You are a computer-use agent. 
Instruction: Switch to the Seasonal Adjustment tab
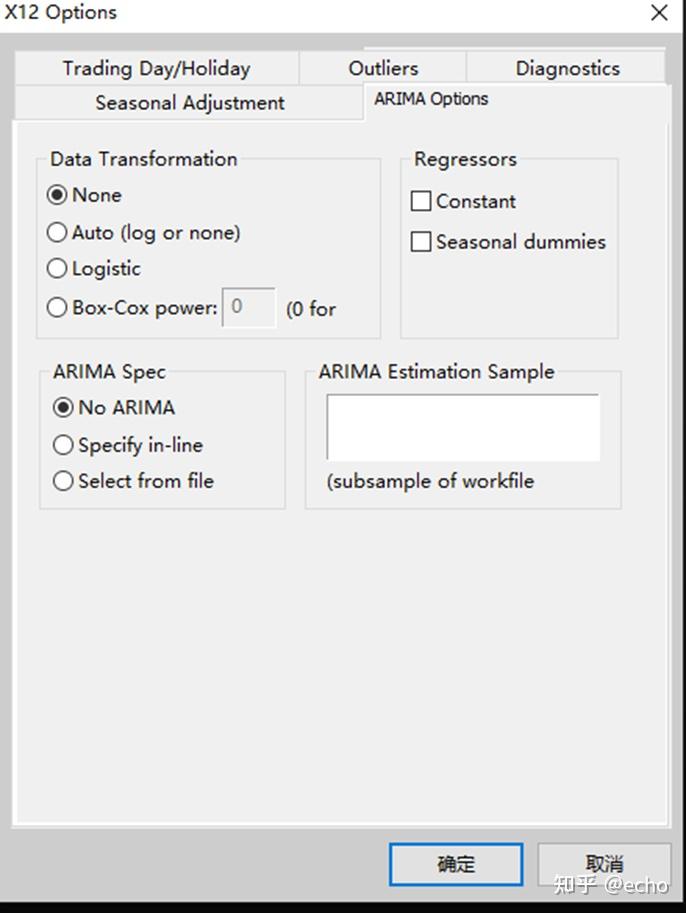[x=190, y=102]
